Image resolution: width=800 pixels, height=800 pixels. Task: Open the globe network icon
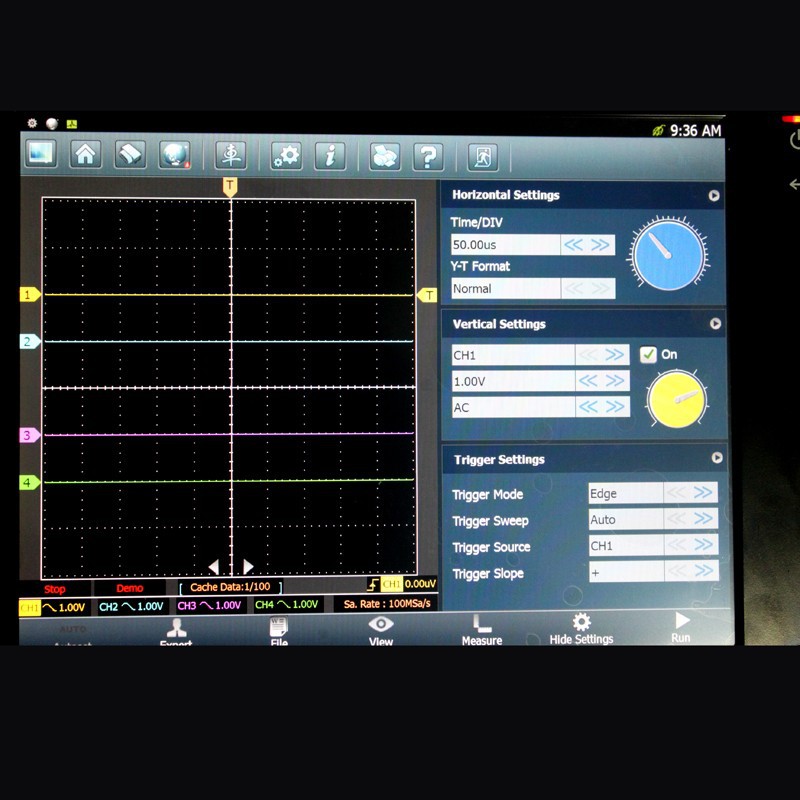[174, 155]
